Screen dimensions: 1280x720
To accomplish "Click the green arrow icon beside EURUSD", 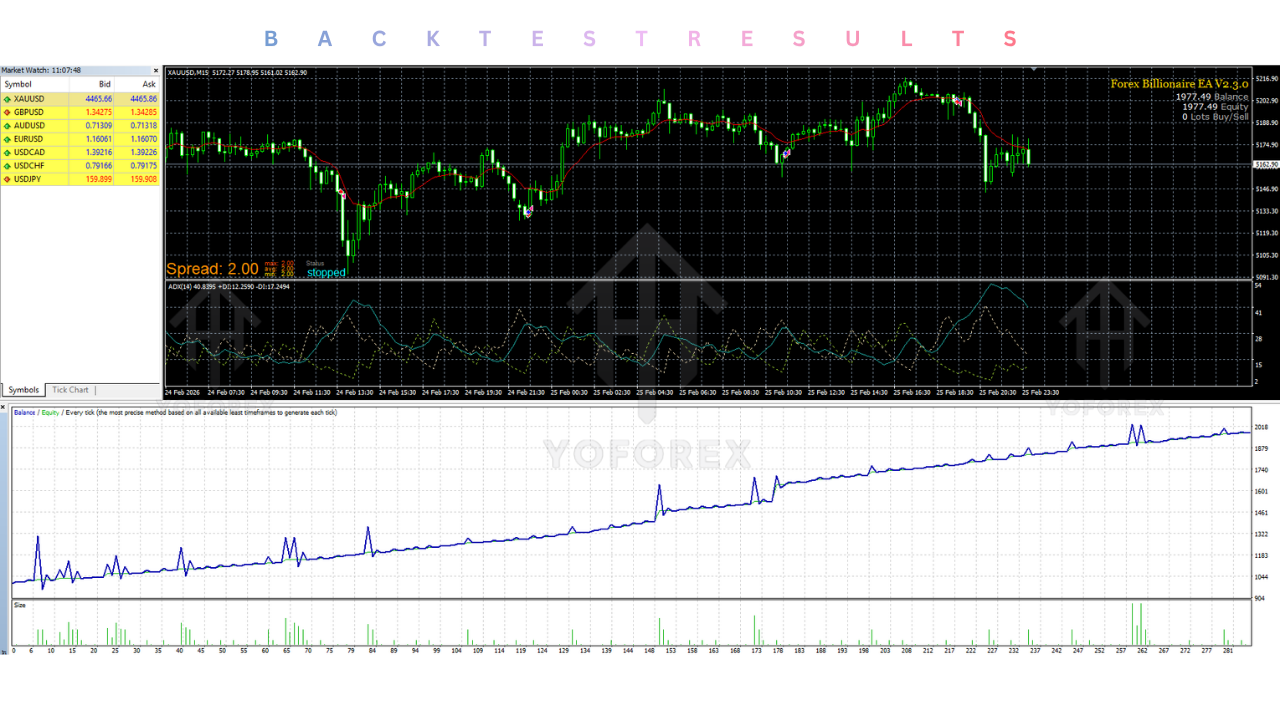I will tap(8, 139).
